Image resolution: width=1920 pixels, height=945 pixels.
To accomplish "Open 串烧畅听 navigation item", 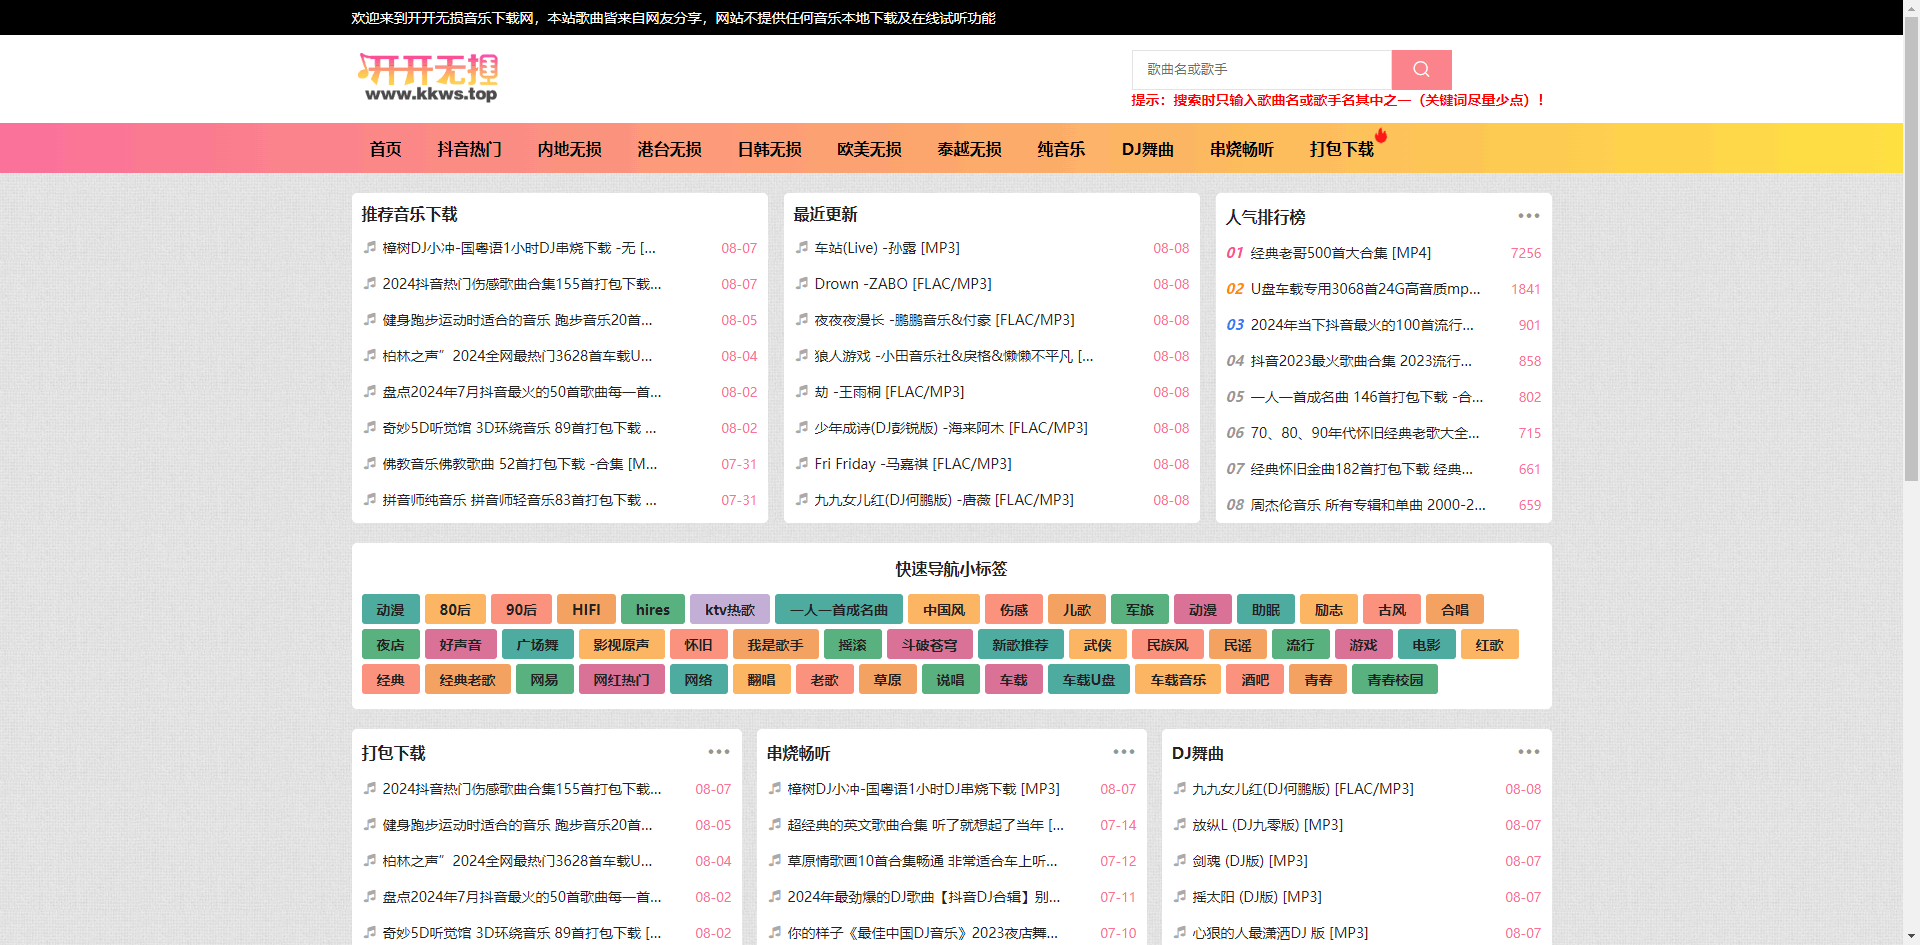I will pos(1241,149).
